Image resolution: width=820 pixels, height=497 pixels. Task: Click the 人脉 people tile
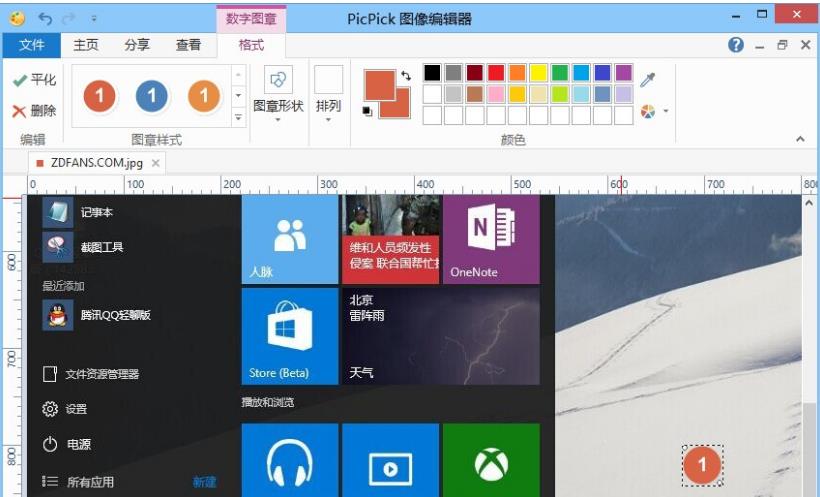[290, 239]
